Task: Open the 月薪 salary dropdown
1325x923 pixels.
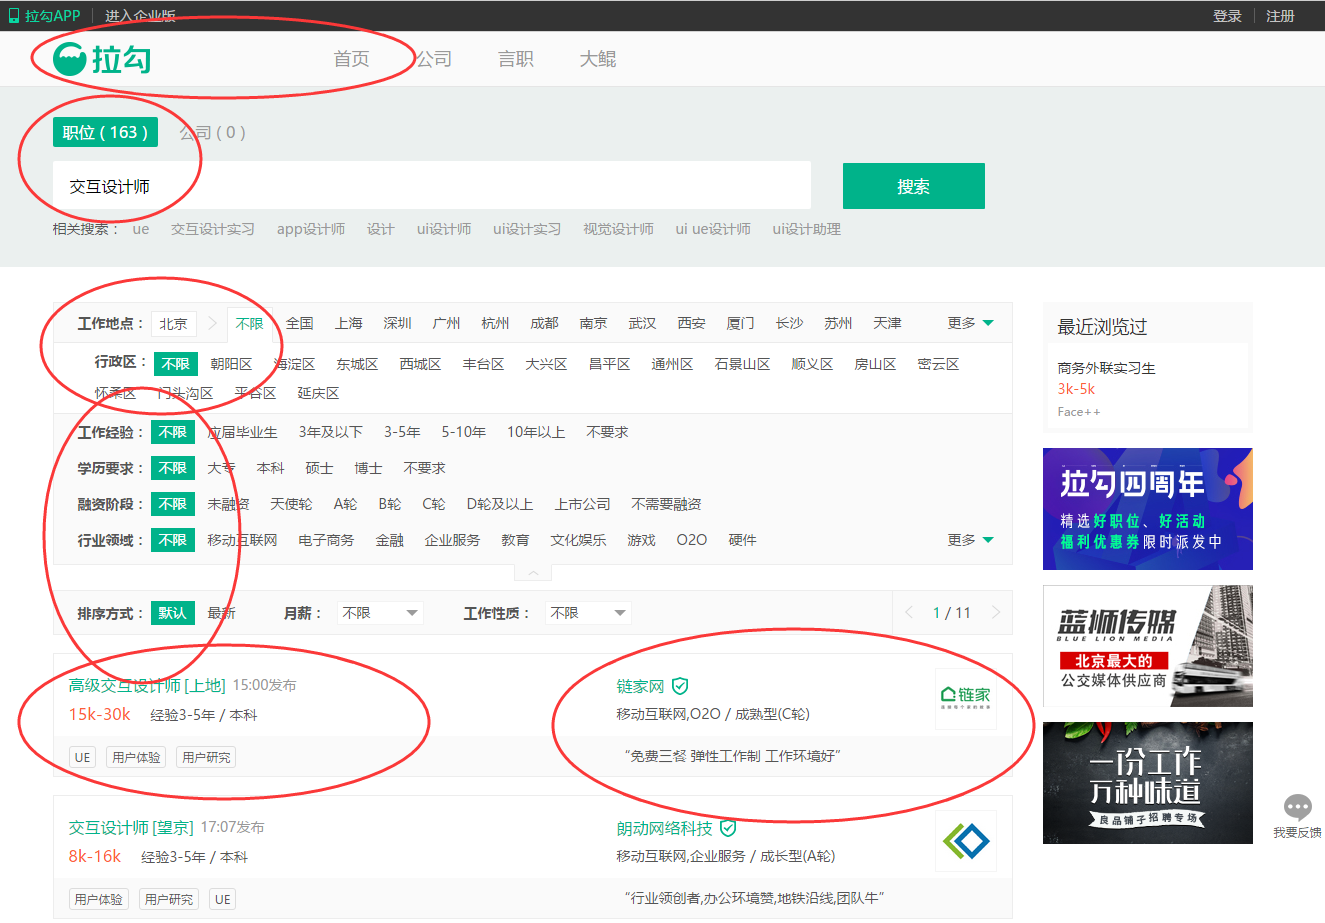Action: (x=380, y=613)
